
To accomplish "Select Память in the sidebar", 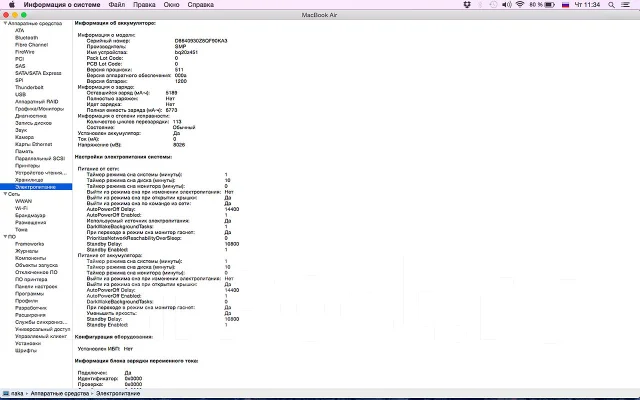I will coord(24,151).
